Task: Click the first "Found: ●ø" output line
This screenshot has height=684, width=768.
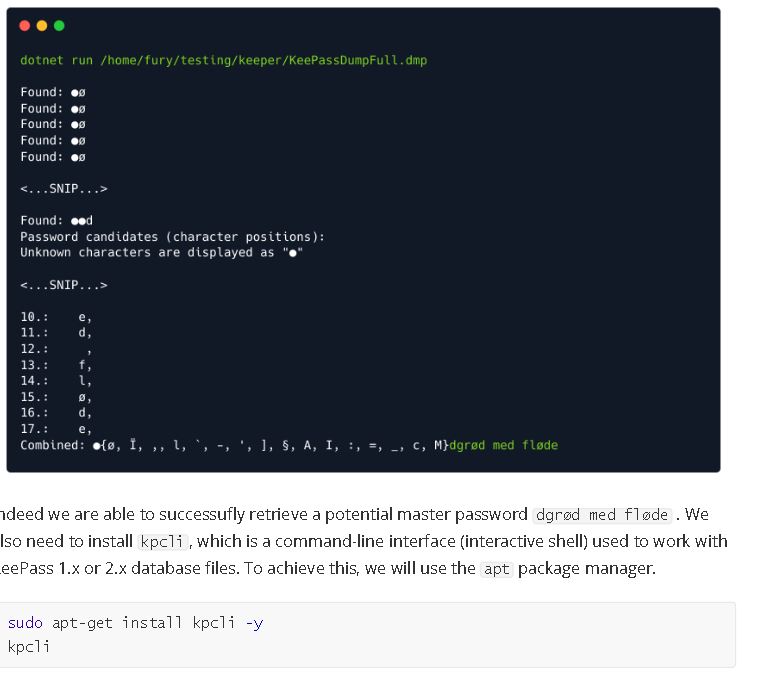Action: point(53,92)
